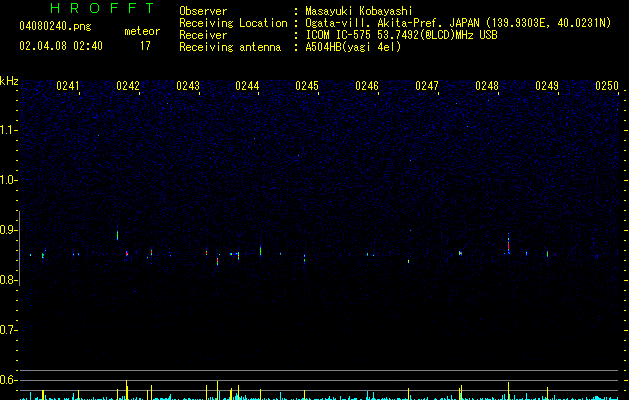
Task: Click time marker 0241
Action: (x=67, y=86)
